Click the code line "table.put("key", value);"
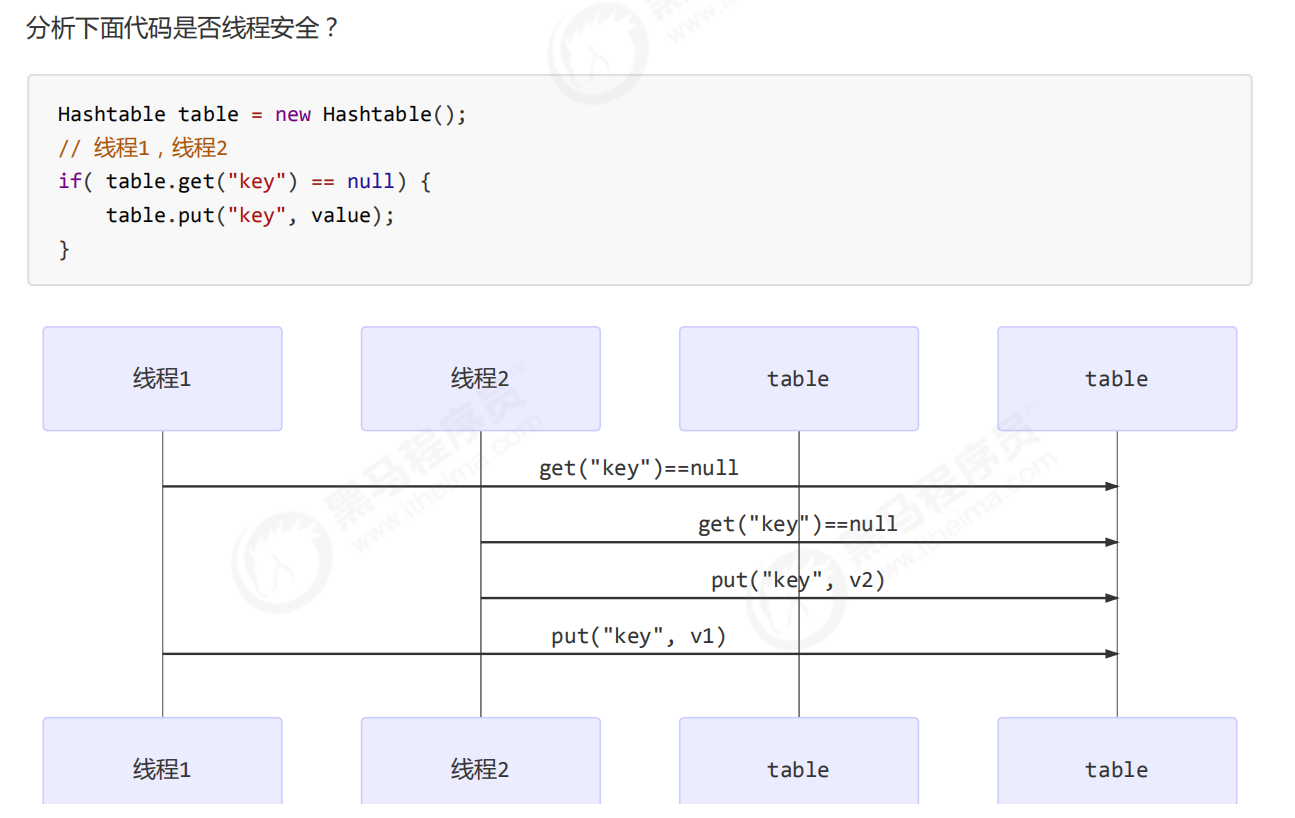Image resolution: width=1295 pixels, height=818 pixels. [251, 215]
